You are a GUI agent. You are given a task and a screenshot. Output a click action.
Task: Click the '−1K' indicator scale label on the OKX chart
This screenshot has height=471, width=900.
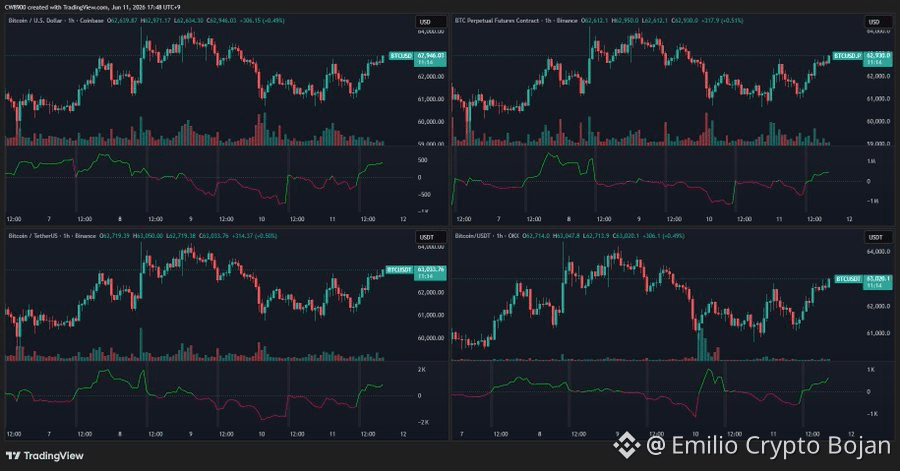pos(871,414)
